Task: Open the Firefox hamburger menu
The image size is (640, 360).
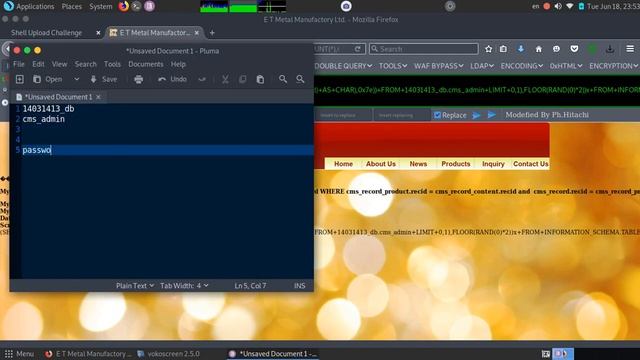Action: pos(630,49)
